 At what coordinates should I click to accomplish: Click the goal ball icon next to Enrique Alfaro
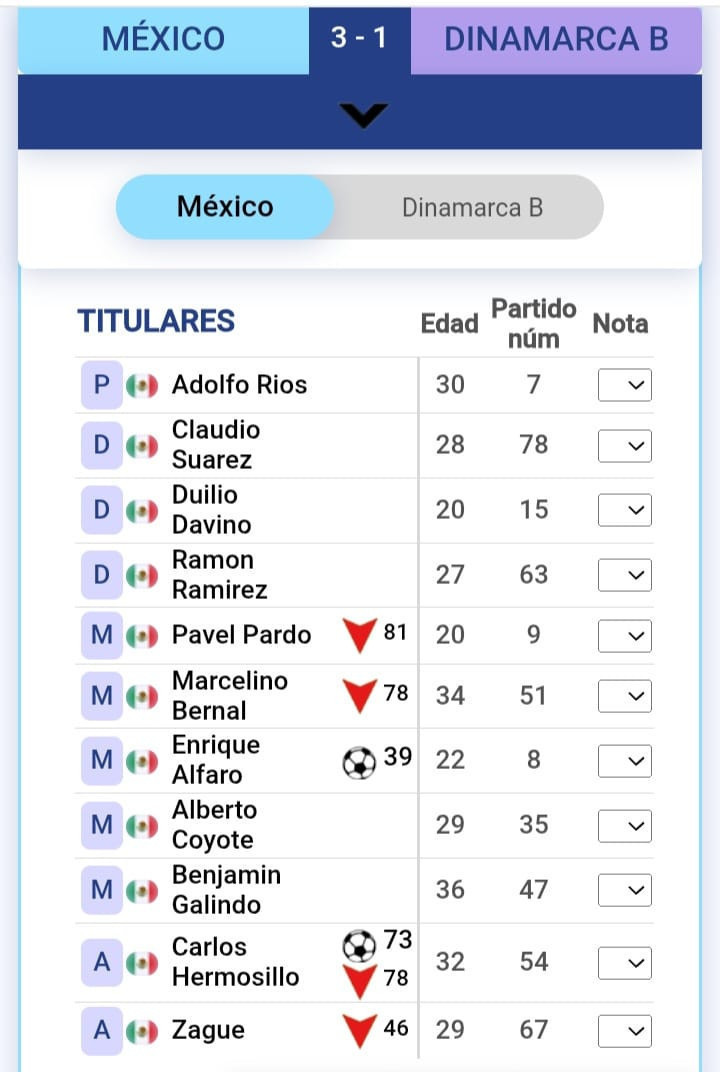(359, 763)
